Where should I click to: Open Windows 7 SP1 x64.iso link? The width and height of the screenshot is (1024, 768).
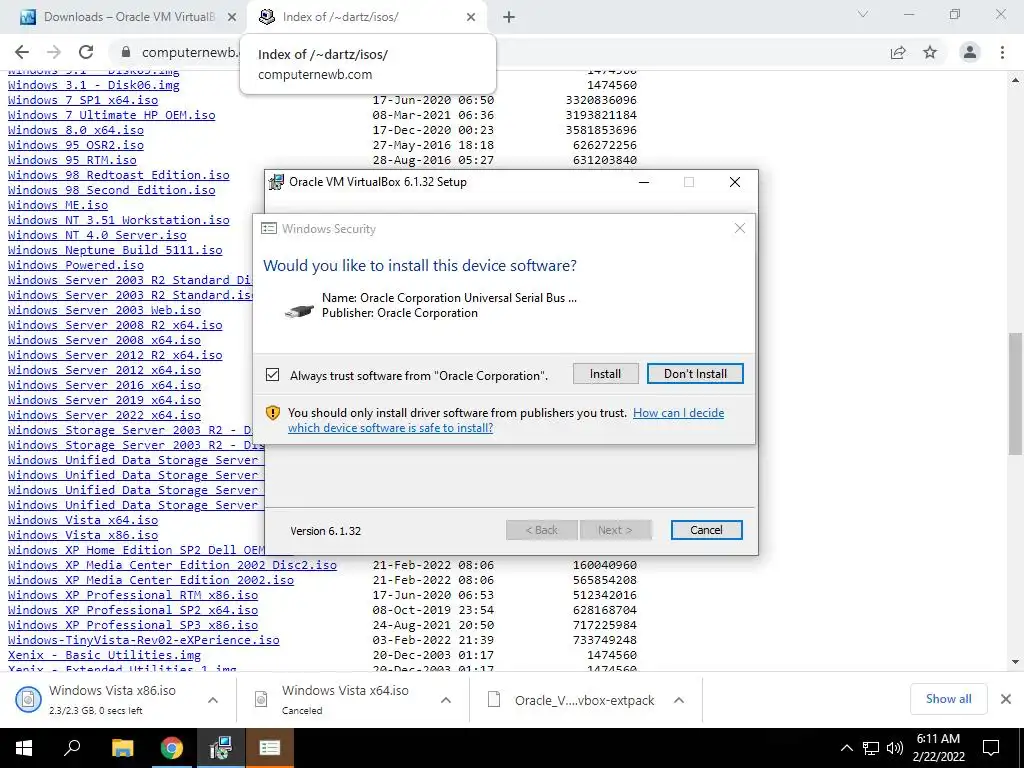coord(83,100)
